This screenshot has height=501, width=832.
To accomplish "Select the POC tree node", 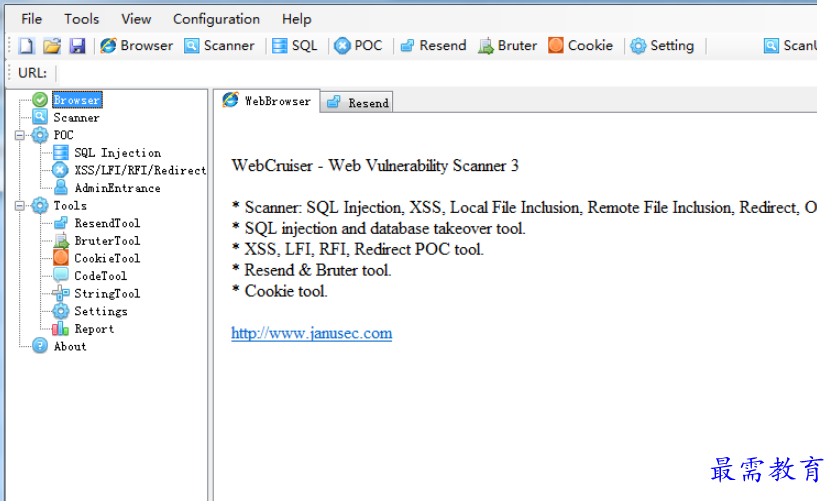I will pos(63,135).
